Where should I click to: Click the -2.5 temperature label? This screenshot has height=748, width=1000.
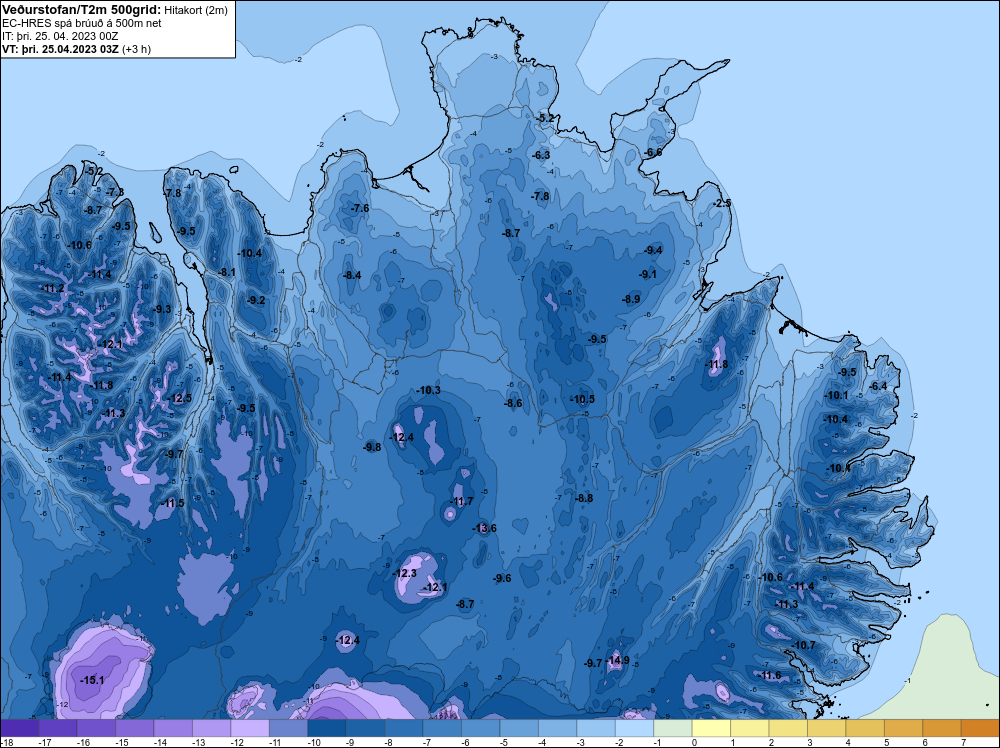coord(723,203)
